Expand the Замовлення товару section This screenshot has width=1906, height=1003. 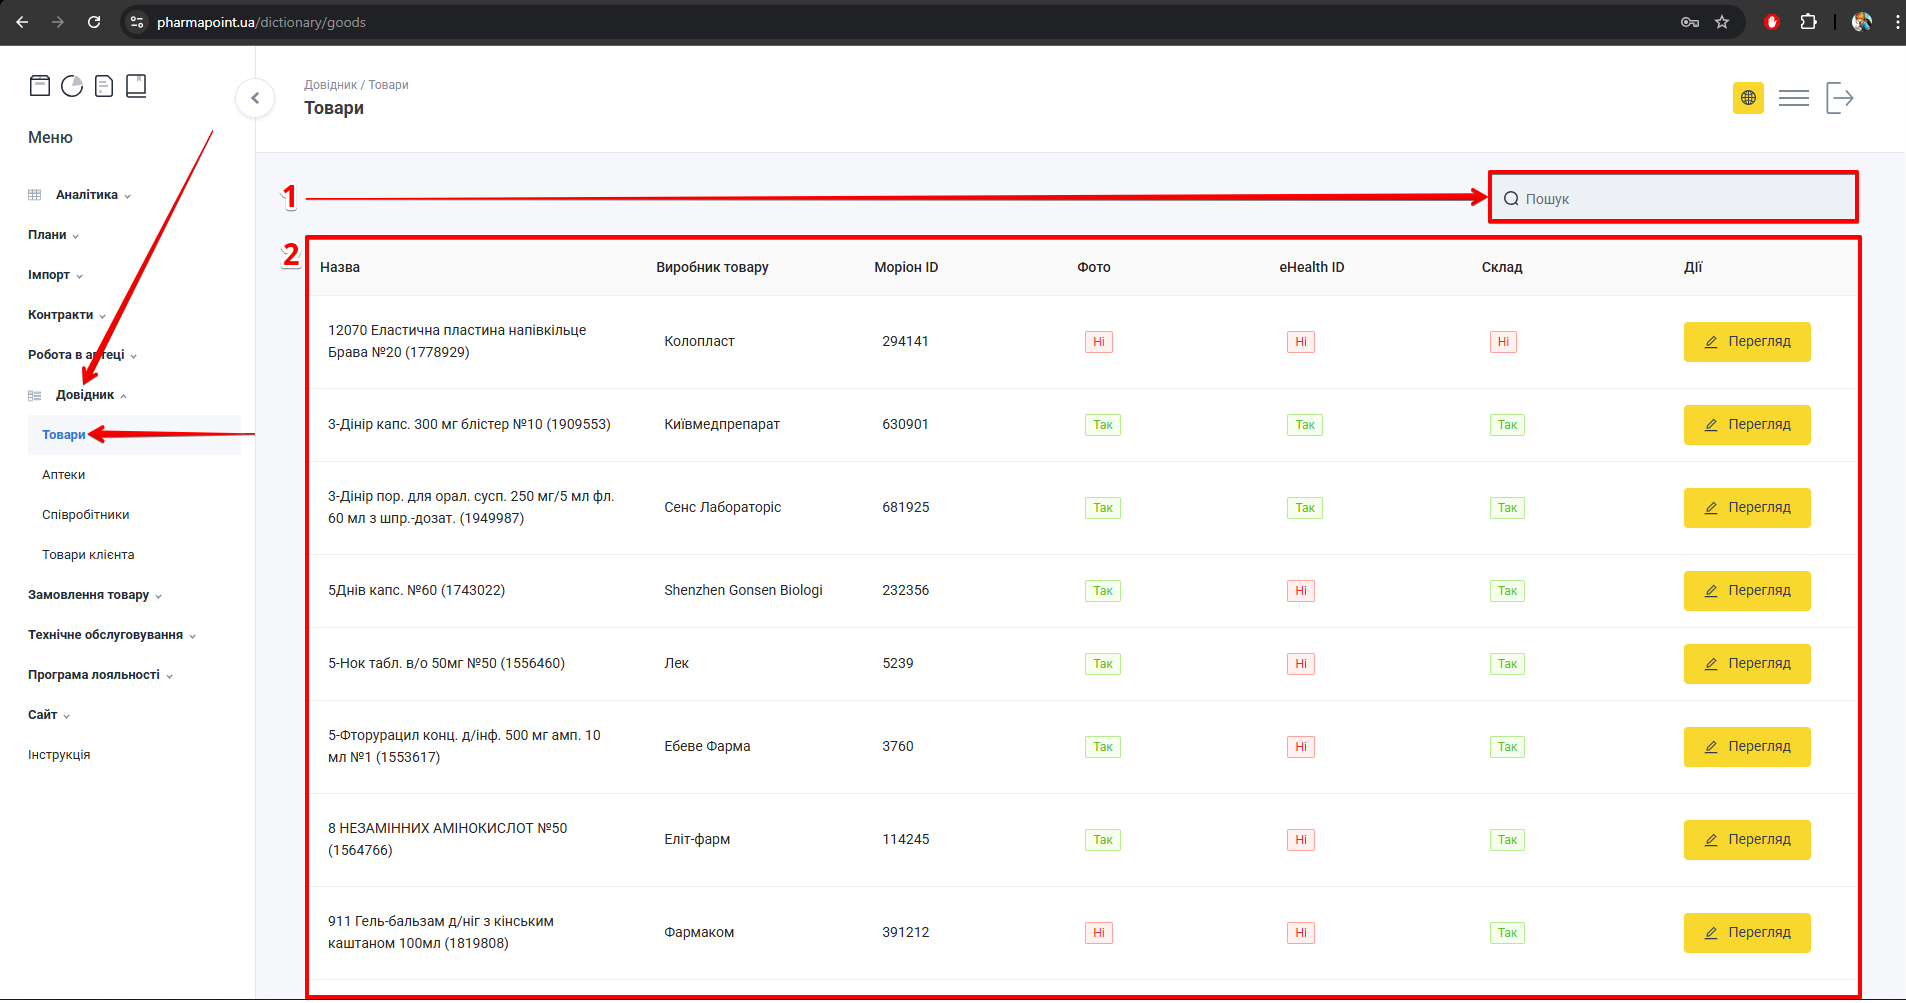pyautogui.click(x=89, y=595)
